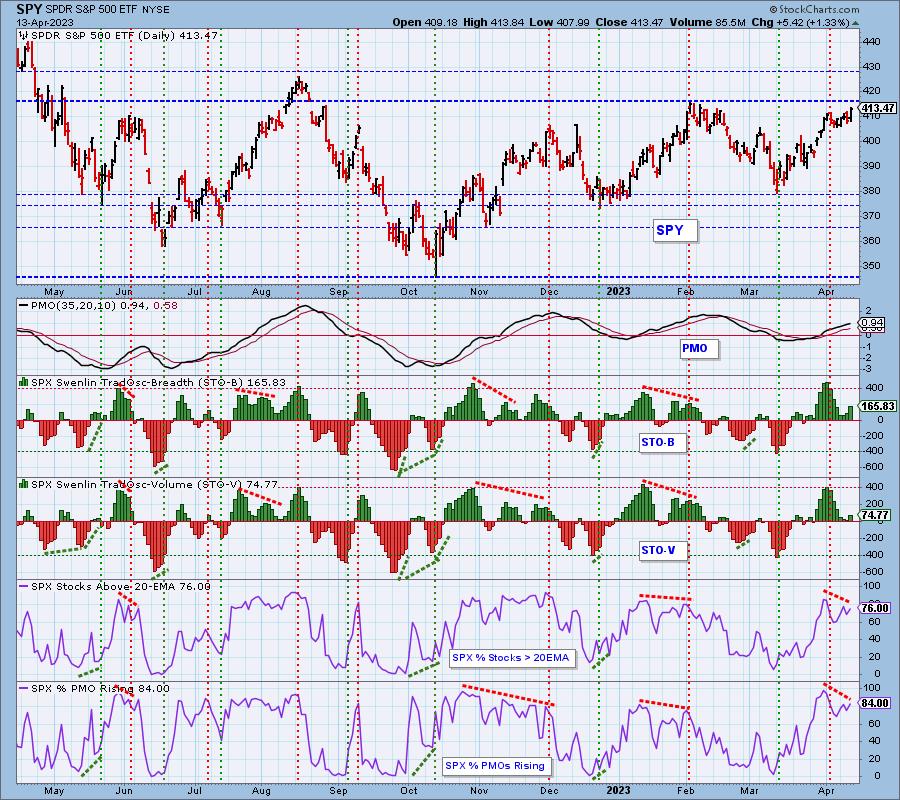Click the SPY ticker symbol in the header

(29, 9)
